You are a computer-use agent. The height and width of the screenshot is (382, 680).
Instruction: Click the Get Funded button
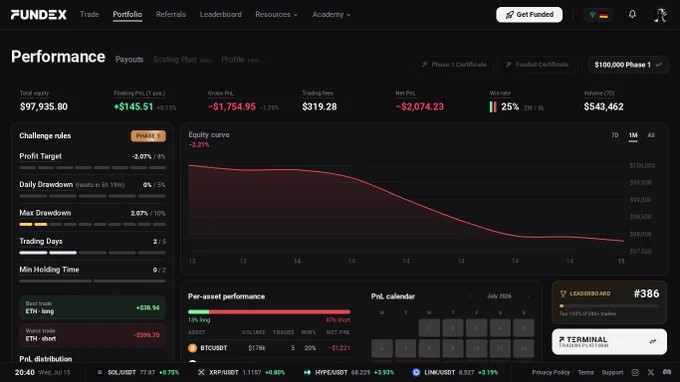529,15
